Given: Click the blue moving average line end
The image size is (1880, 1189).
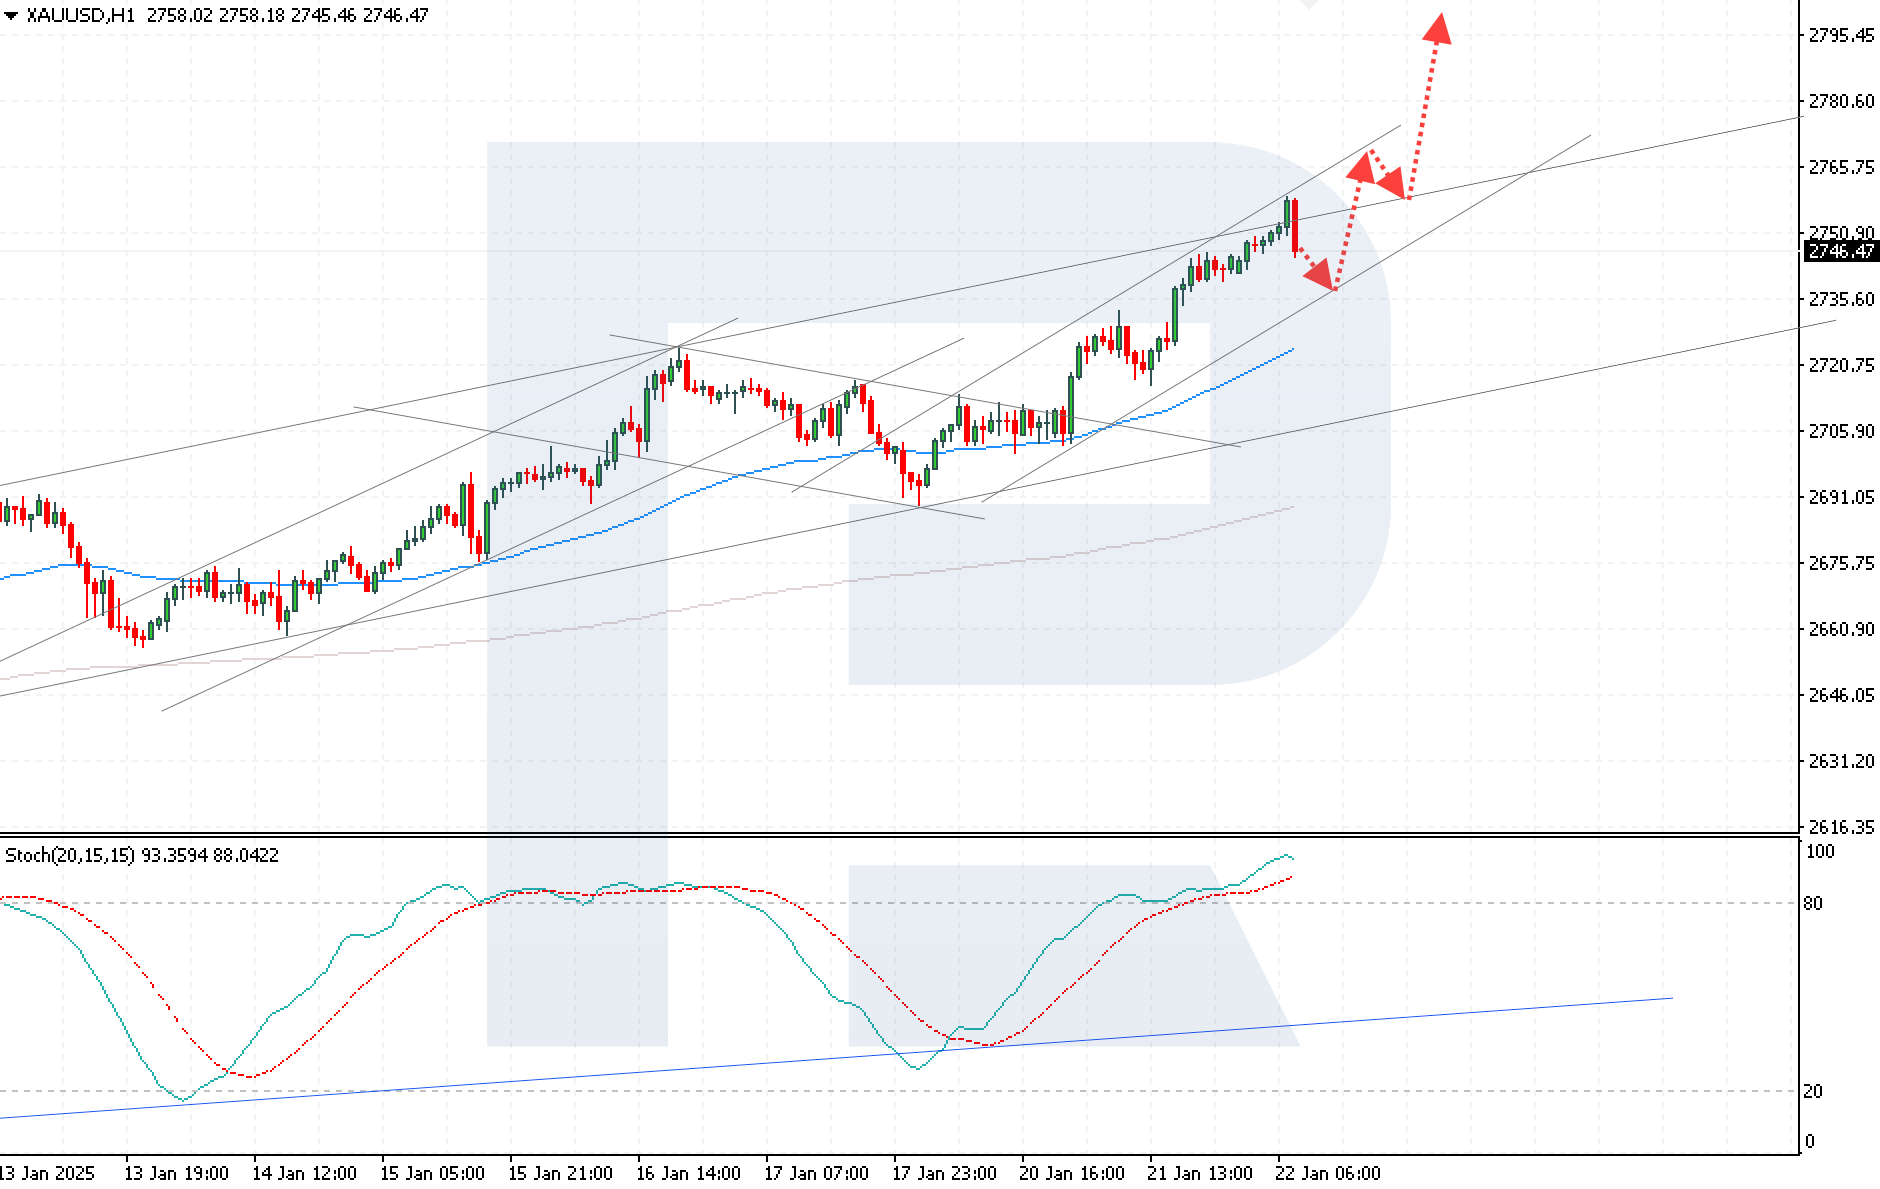Looking at the screenshot, I should (1290, 350).
